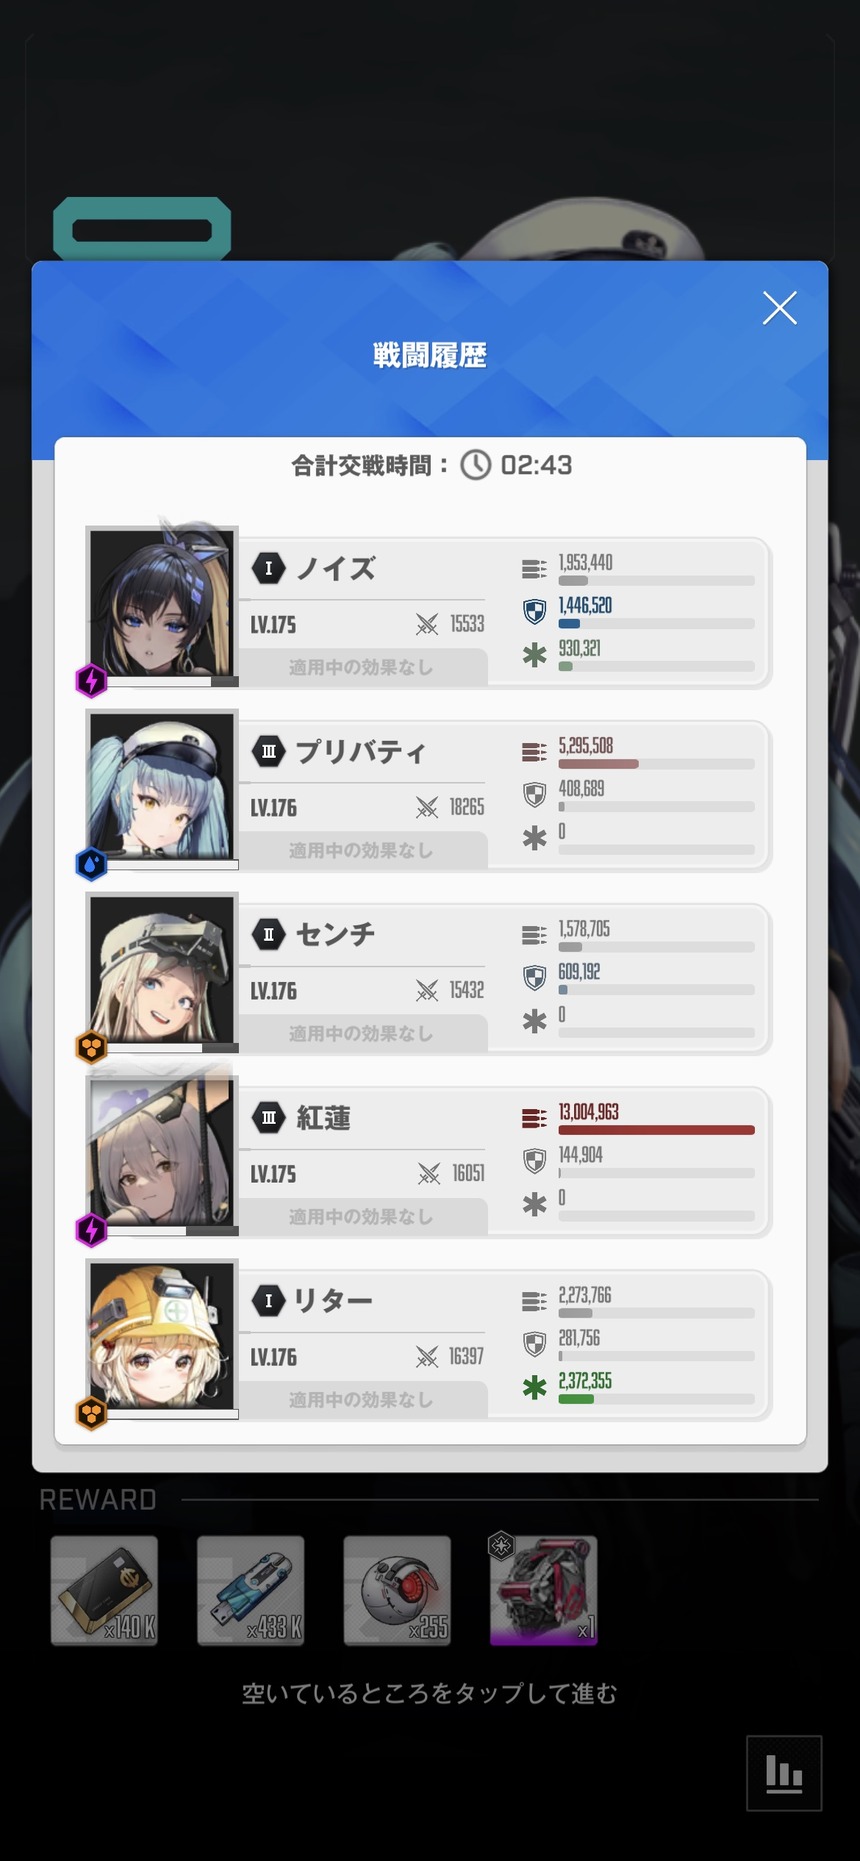
Task: Open the statistics bar chart icon
Action: (784, 1773)
